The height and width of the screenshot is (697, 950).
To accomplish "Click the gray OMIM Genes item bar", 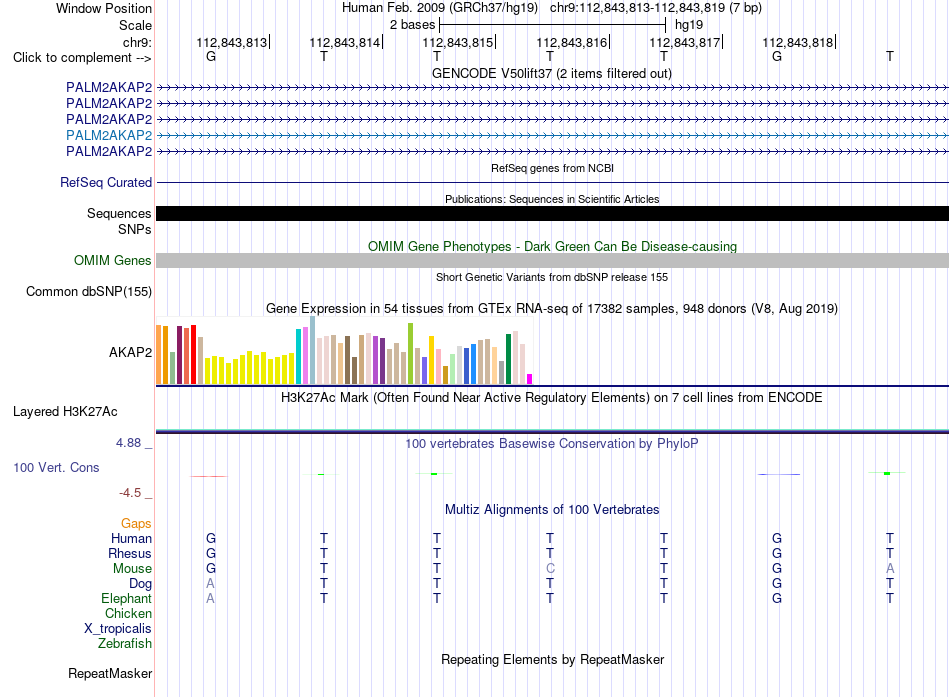I will 553,261.
